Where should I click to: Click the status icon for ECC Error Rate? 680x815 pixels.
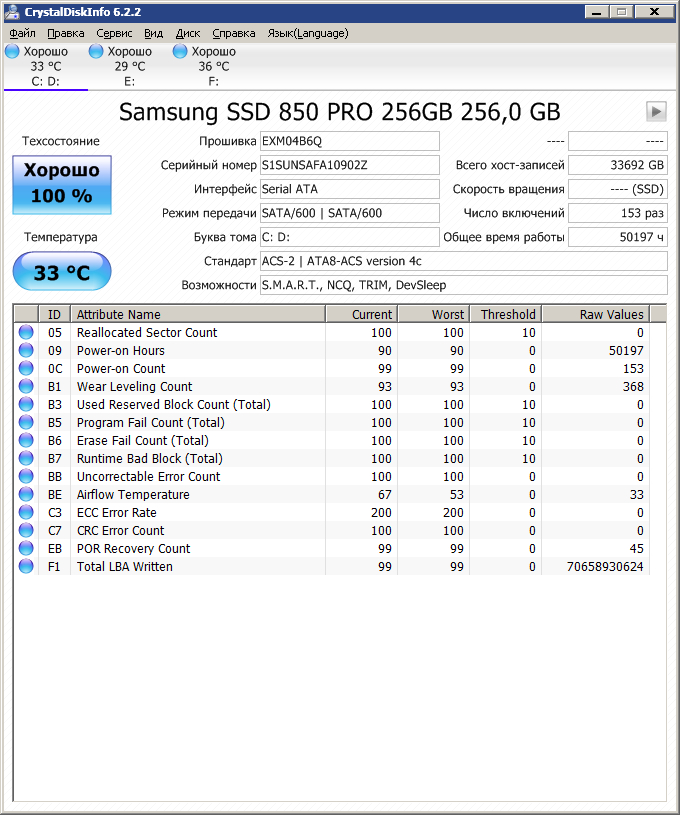[x=26, y=512]
